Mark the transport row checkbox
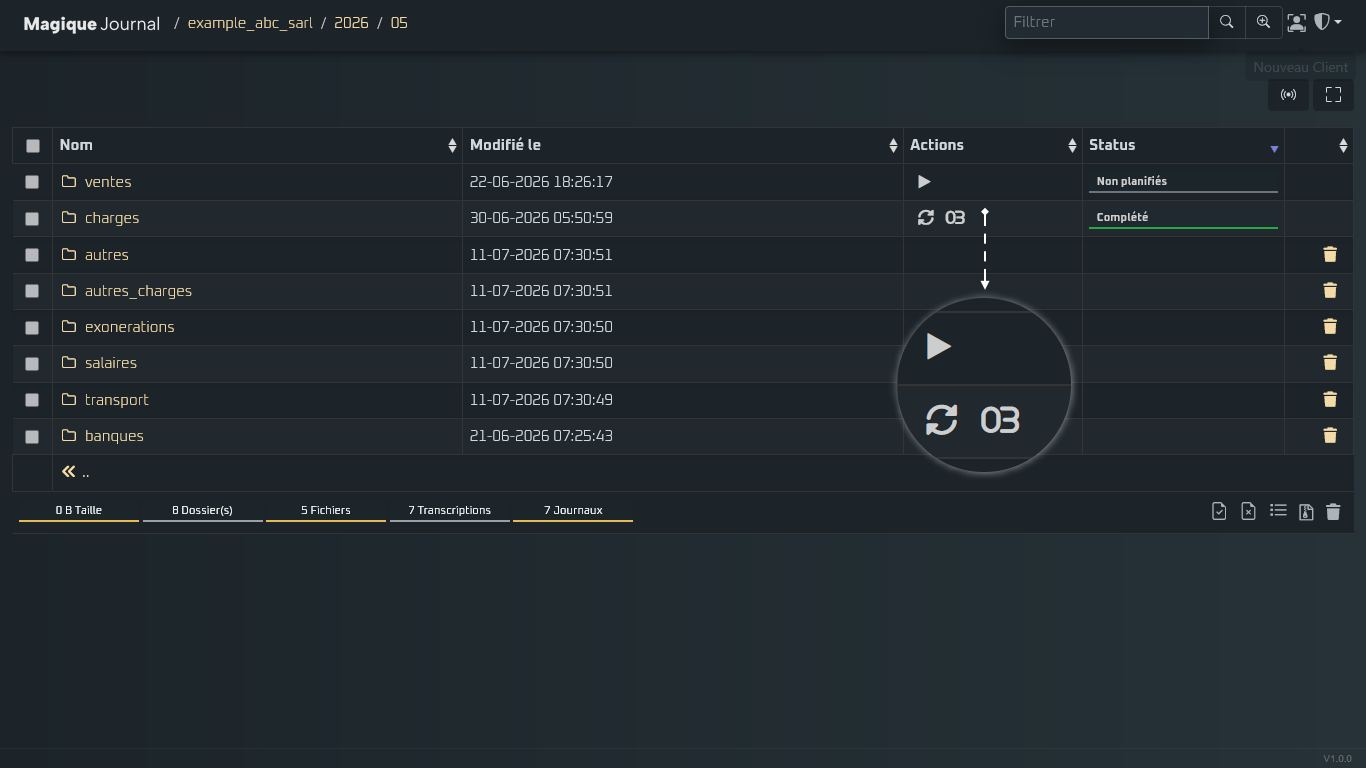Viewport: 1366px width, 768px height. pos(32,400)
